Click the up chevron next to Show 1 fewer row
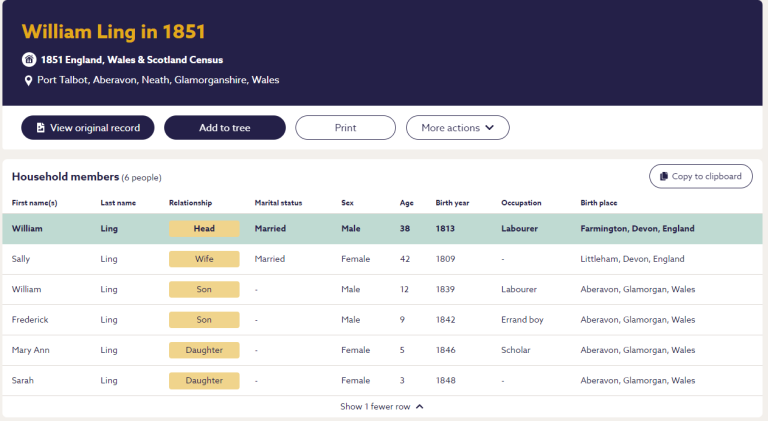 420,406
